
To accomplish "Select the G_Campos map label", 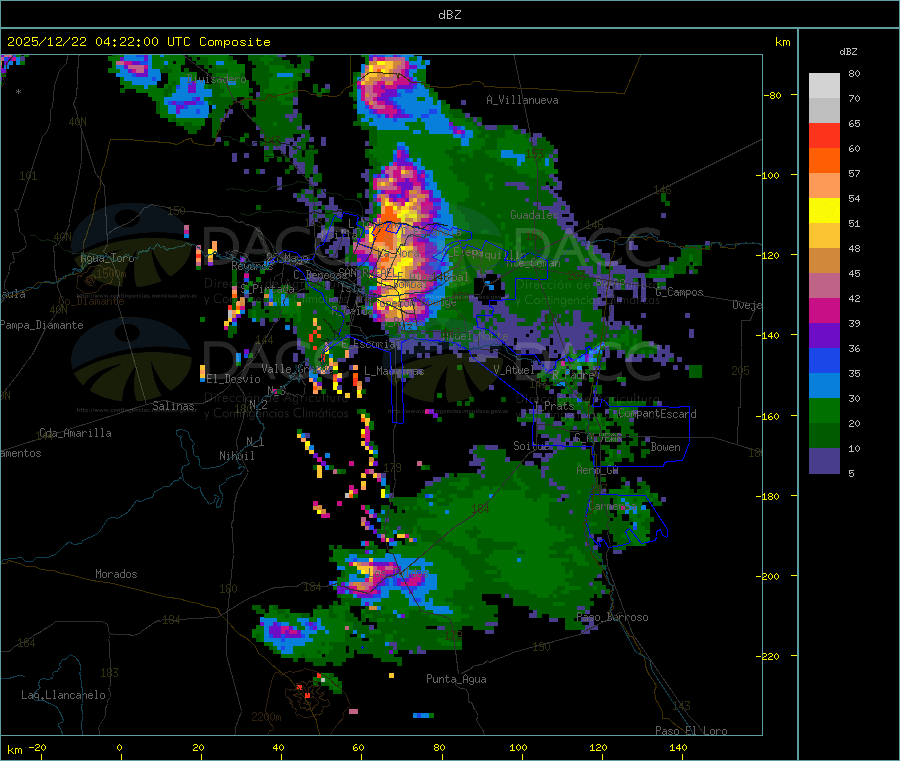I will [x=680, y=292].
